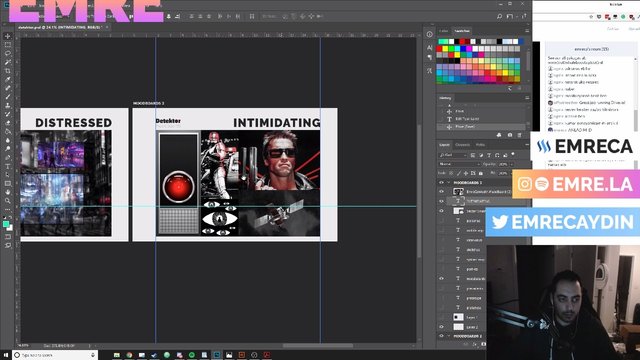Select the Rectangle shape tool
The image size is (640, 360).
(x=8, y=183)
